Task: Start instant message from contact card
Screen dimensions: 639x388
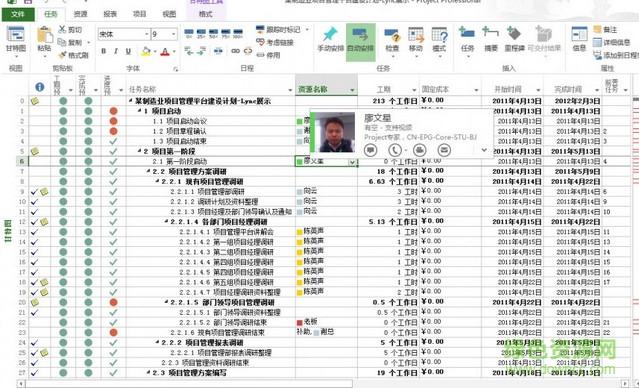Action: click(370, 150)
